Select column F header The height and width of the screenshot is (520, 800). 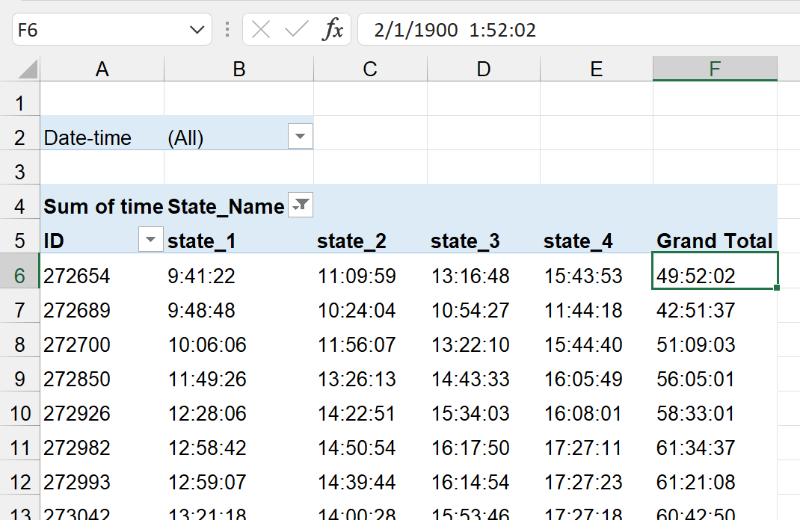714,69
